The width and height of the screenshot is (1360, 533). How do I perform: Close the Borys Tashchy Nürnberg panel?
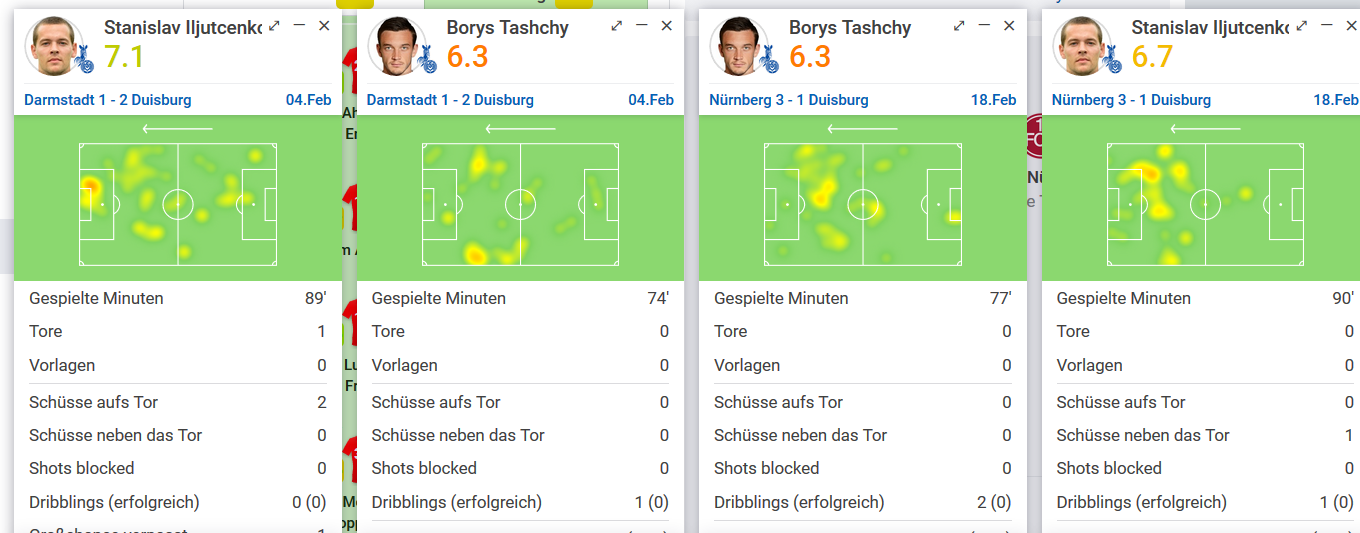pos(1009,26)
